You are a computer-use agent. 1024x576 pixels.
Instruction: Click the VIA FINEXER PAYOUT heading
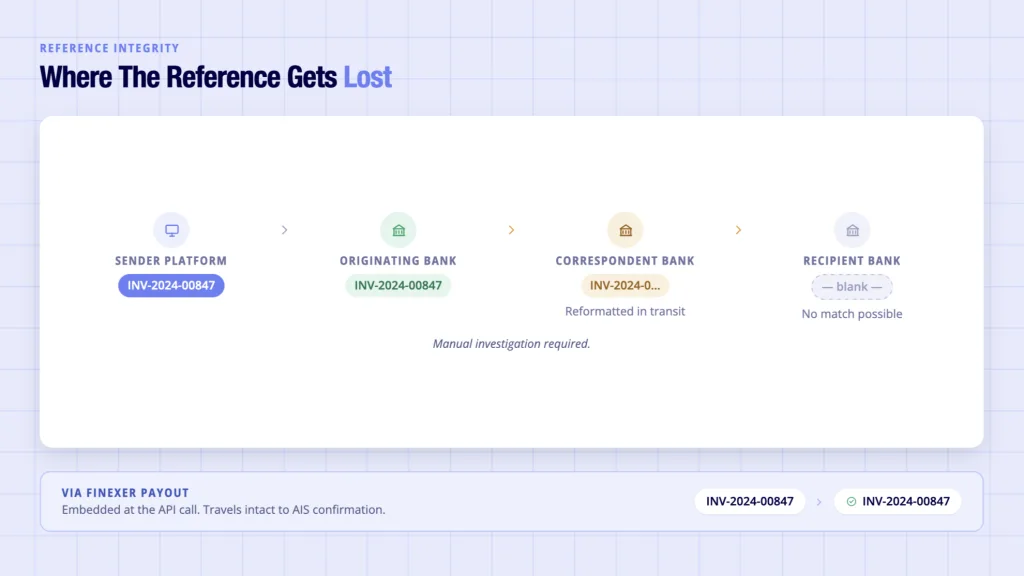click(x=125, y=493)
